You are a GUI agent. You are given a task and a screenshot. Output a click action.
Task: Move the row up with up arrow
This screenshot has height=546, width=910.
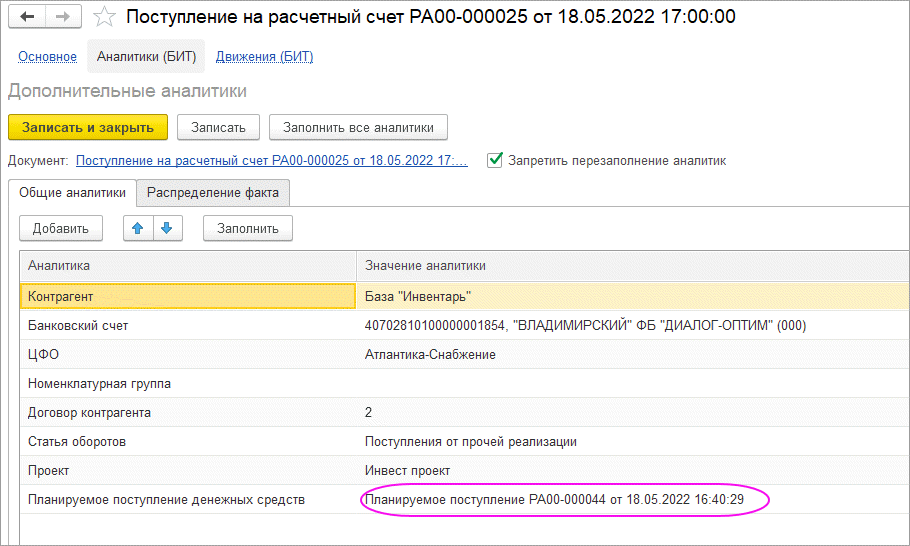[x=137, y=228]
